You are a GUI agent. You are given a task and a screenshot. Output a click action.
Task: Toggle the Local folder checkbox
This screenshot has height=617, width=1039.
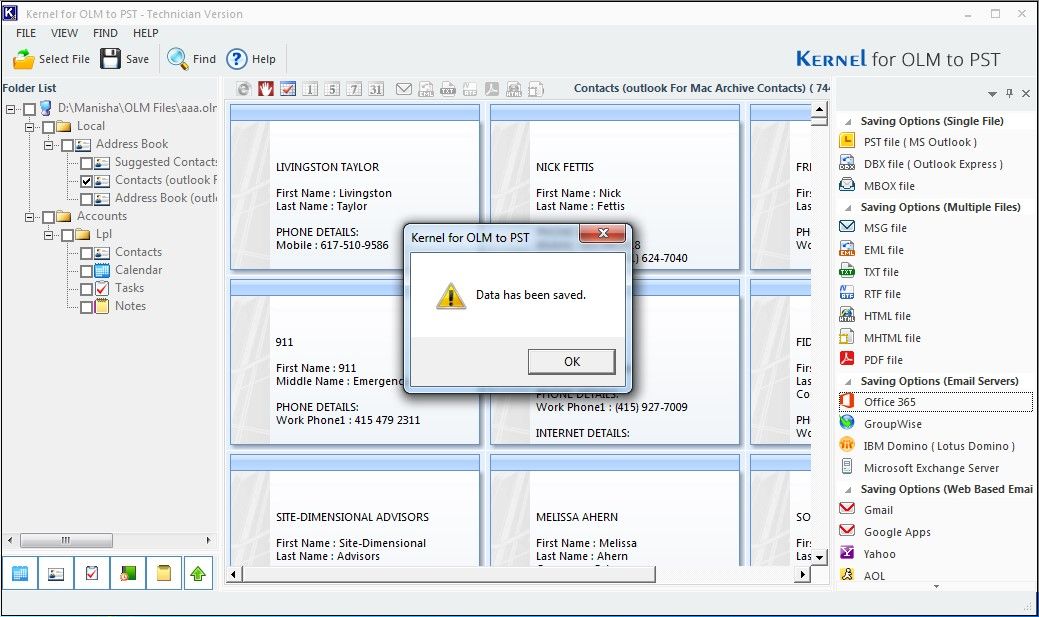[48, 127]
